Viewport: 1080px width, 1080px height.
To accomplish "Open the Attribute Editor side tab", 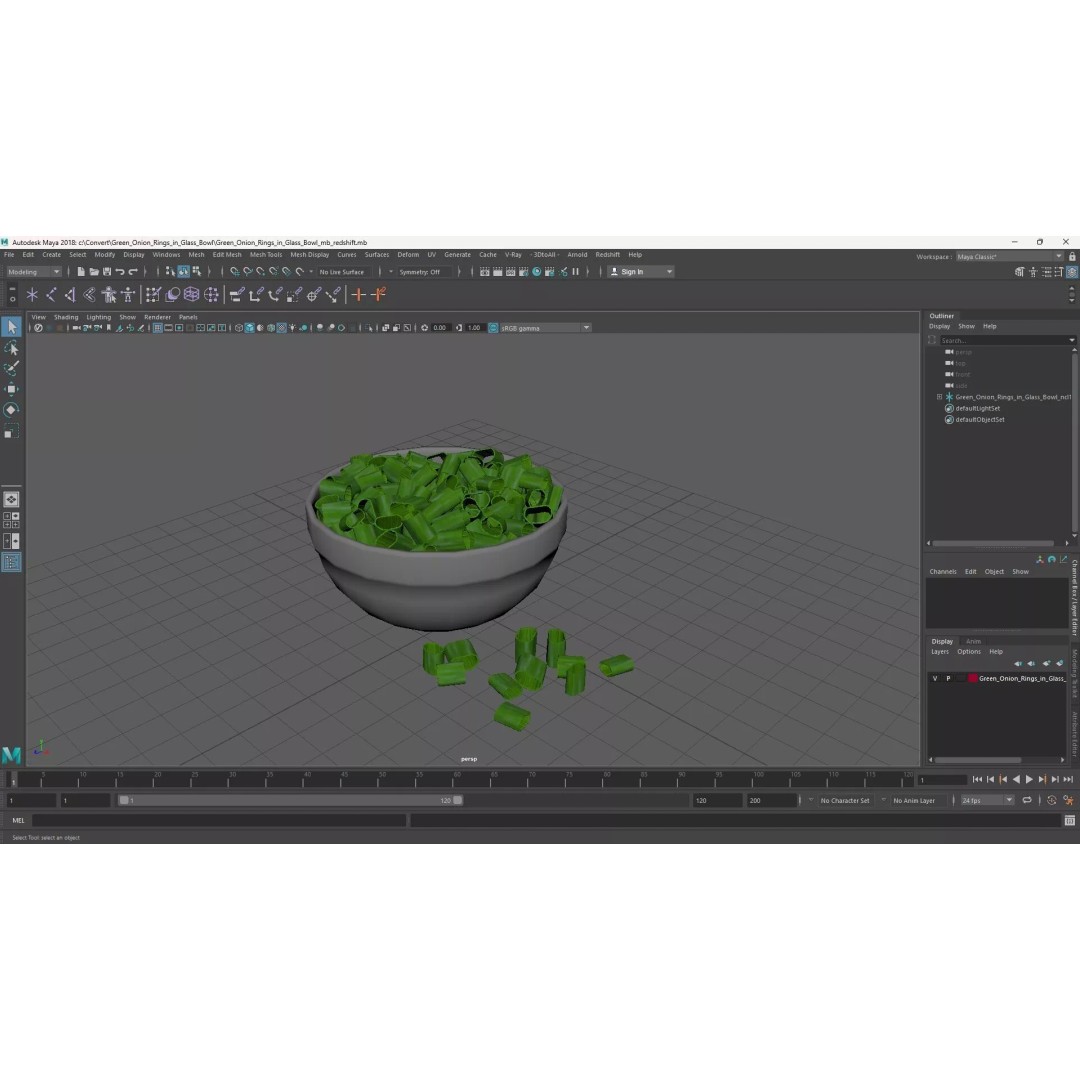I will 1074,735.
